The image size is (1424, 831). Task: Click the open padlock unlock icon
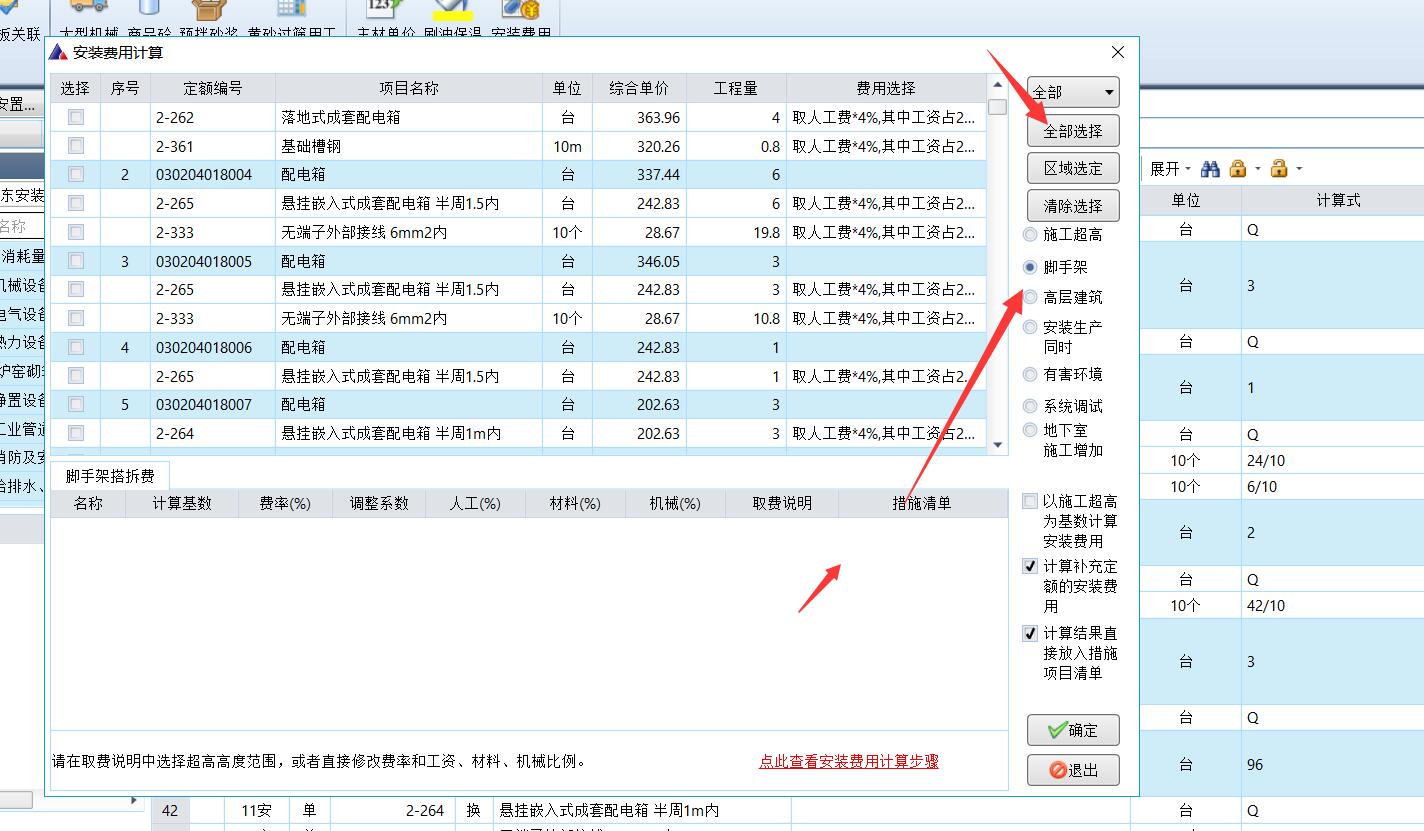pyautogui.click(x=1279, y=169)
